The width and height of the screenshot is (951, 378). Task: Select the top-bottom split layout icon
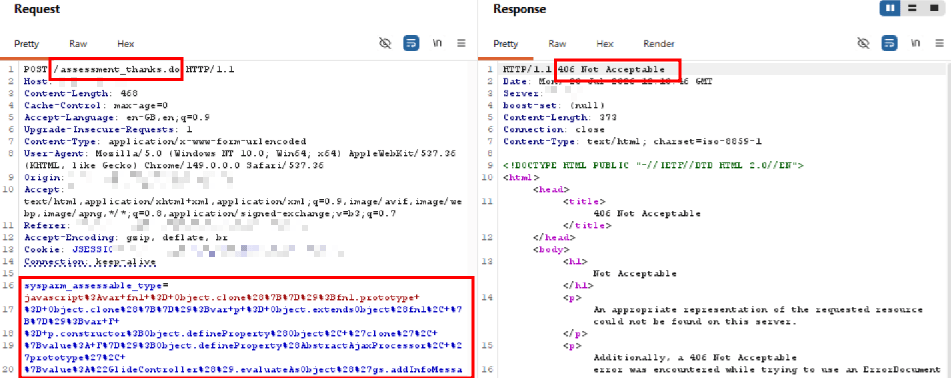coord(912,8)
